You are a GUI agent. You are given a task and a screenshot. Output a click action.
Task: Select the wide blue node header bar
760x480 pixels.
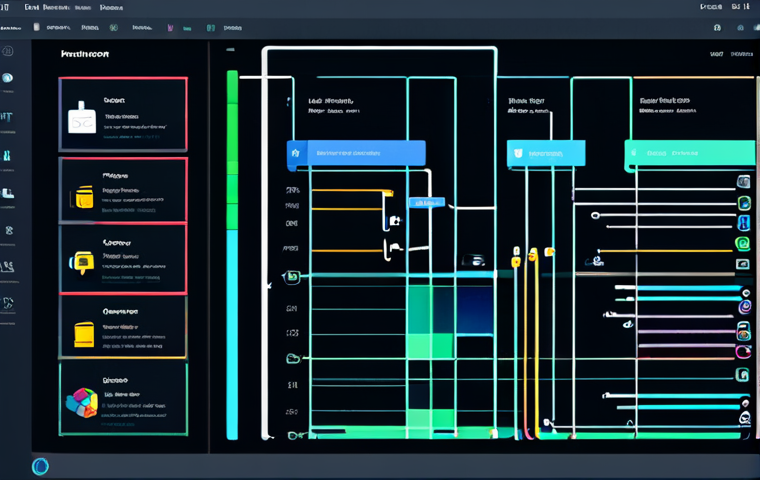[356, 153]
